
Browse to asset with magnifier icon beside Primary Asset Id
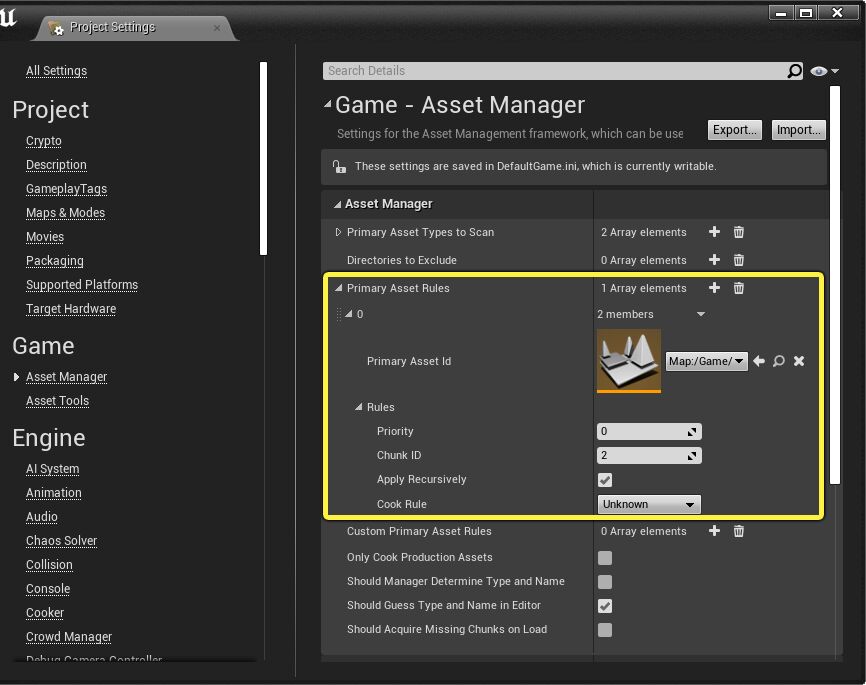tap(779, 361)
